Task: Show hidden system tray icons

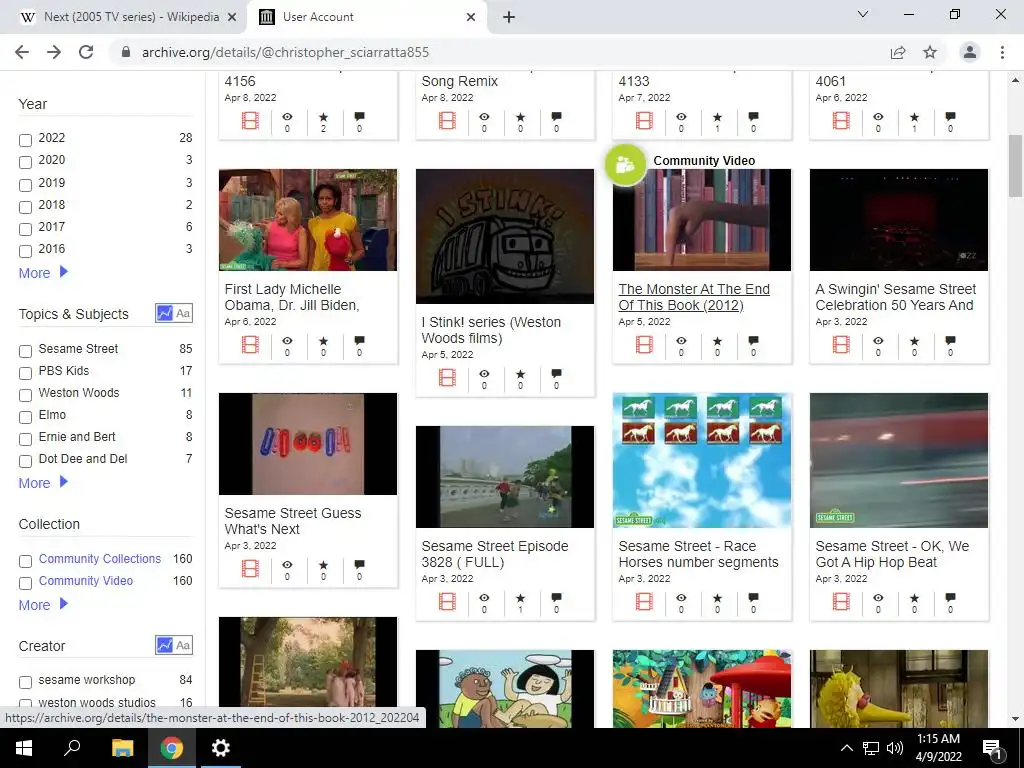Action: (846, 748)
